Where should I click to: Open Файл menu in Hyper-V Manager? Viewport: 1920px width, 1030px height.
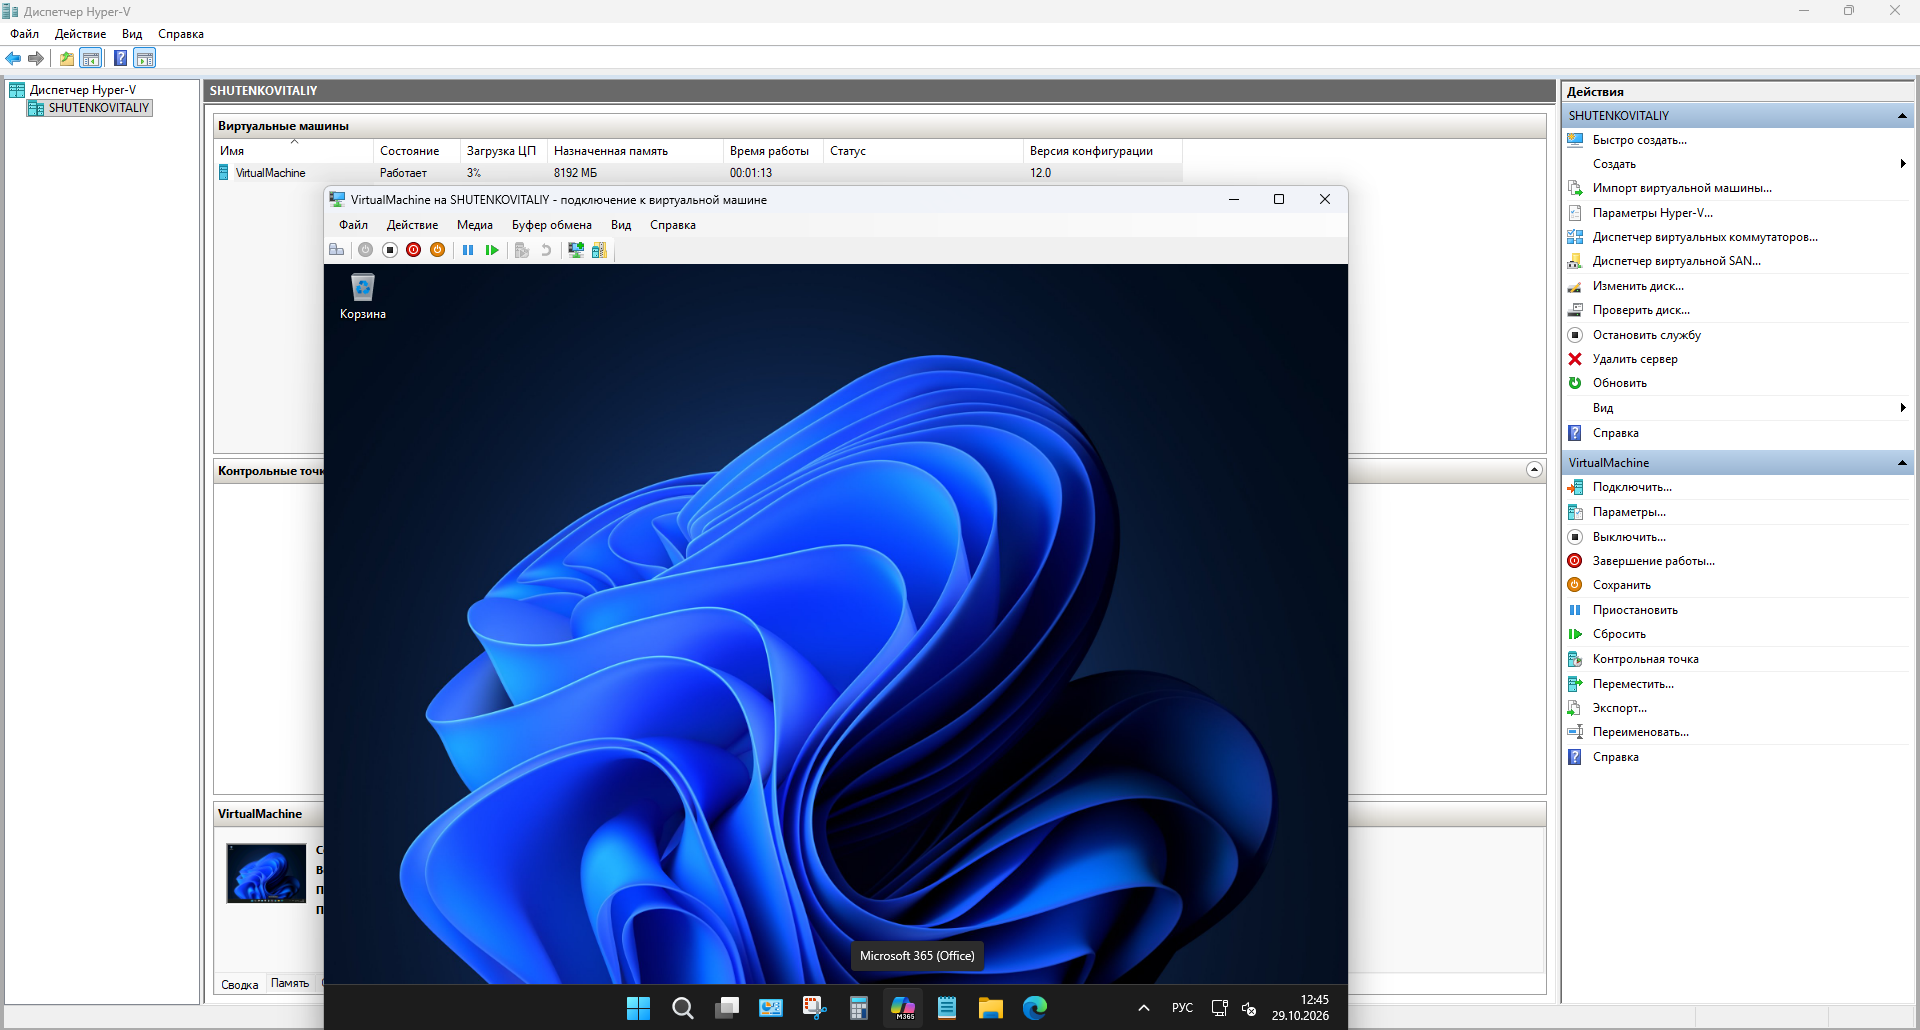point(25,34)
